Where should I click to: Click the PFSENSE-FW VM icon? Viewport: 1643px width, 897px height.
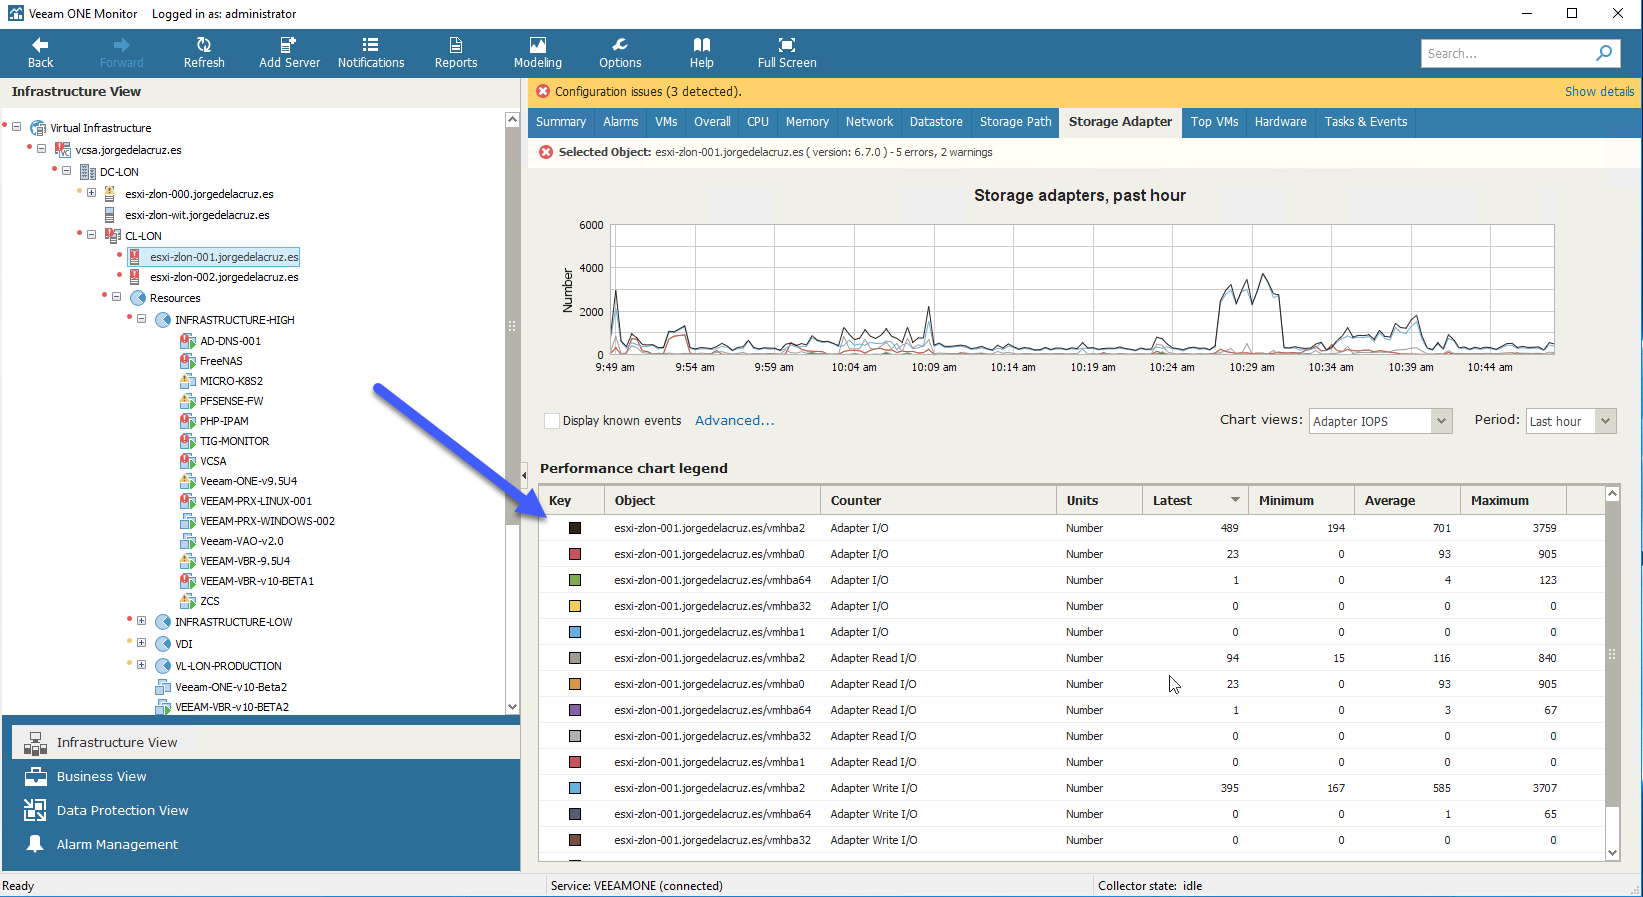(x=187, y=401)
